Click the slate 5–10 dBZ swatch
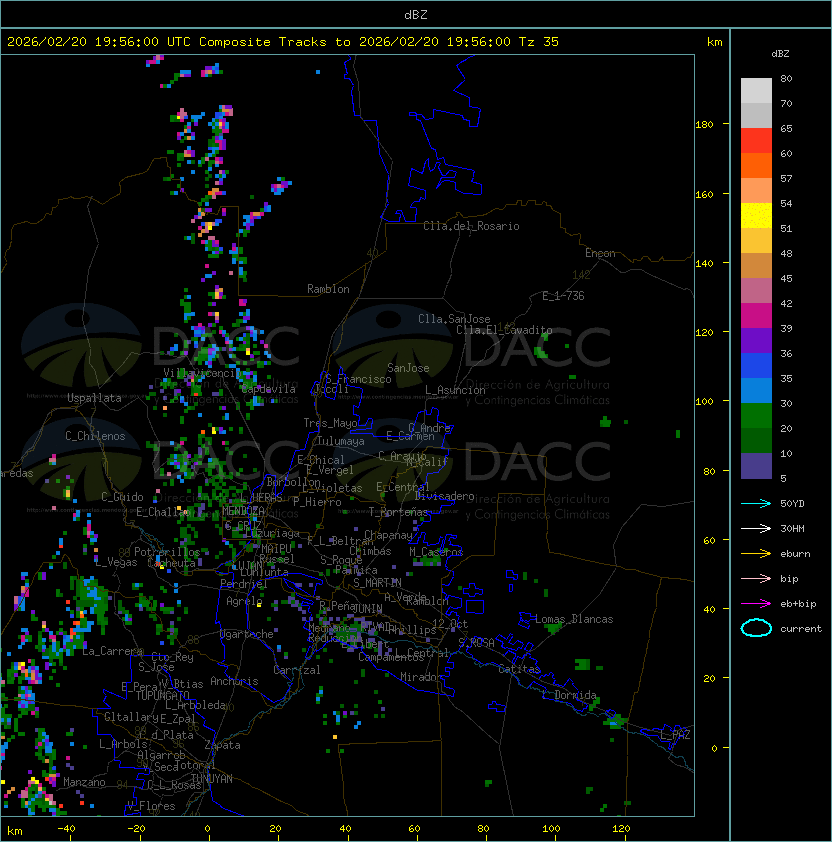The image size is (832, 842). [x=756, y=466]
